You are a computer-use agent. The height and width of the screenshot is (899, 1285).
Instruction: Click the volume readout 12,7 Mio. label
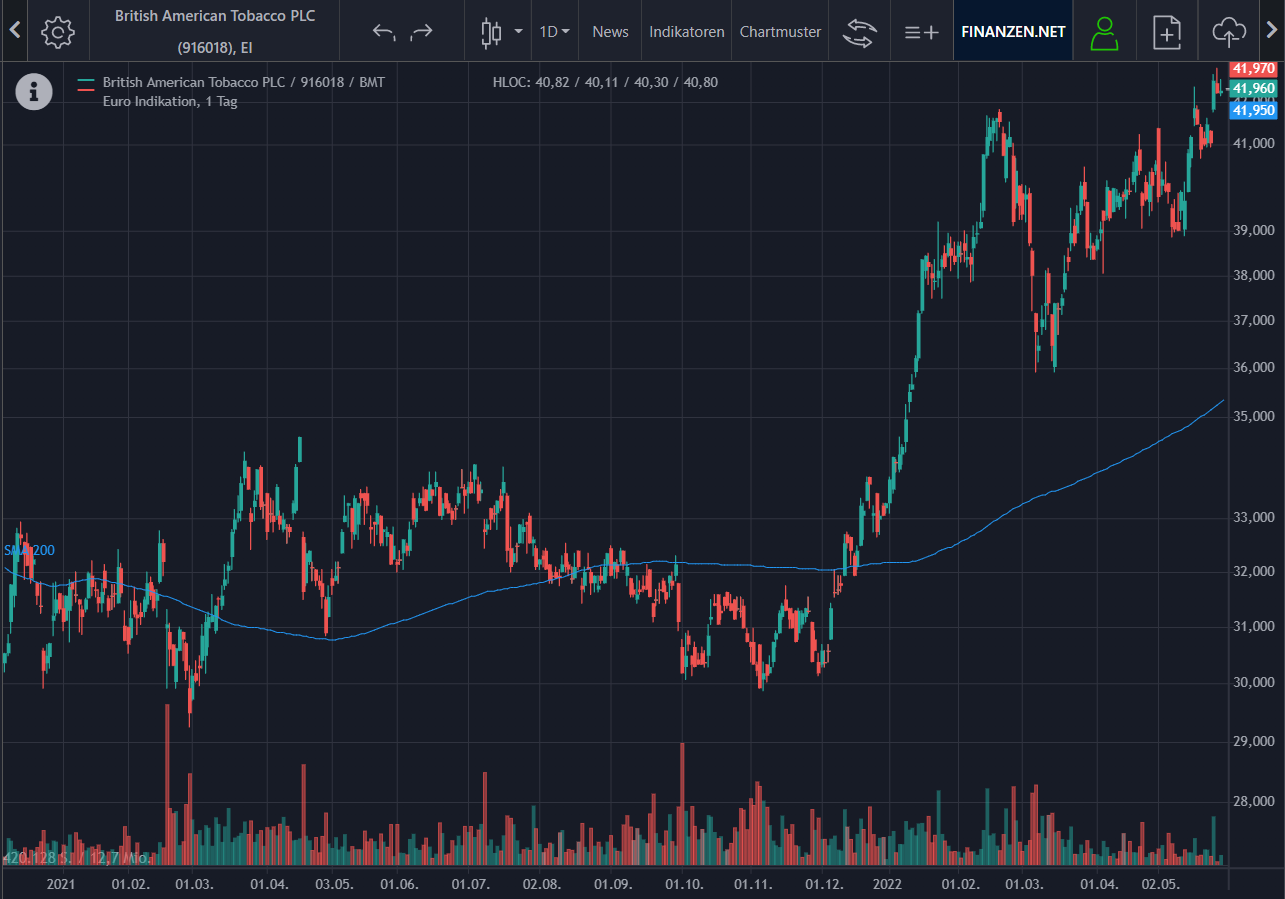coord(120,857)
